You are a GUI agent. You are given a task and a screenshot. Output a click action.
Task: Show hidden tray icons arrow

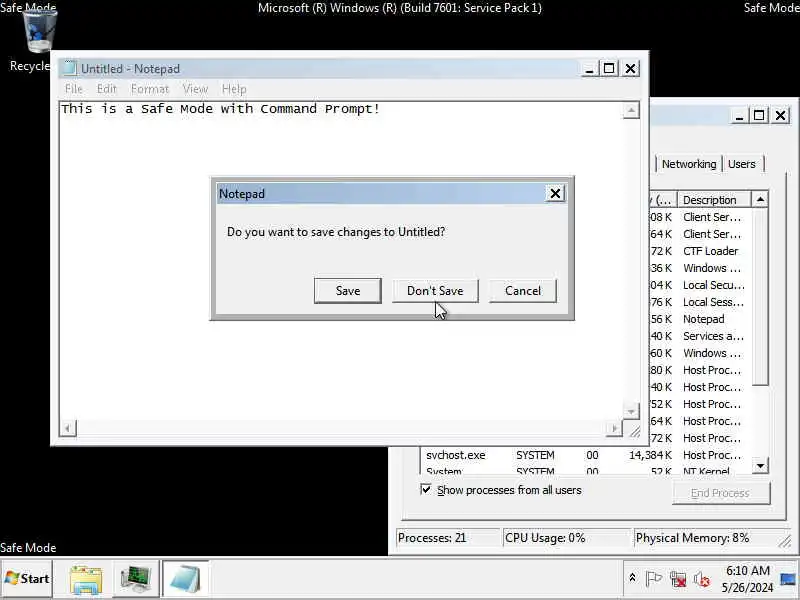tap(632, 578)
